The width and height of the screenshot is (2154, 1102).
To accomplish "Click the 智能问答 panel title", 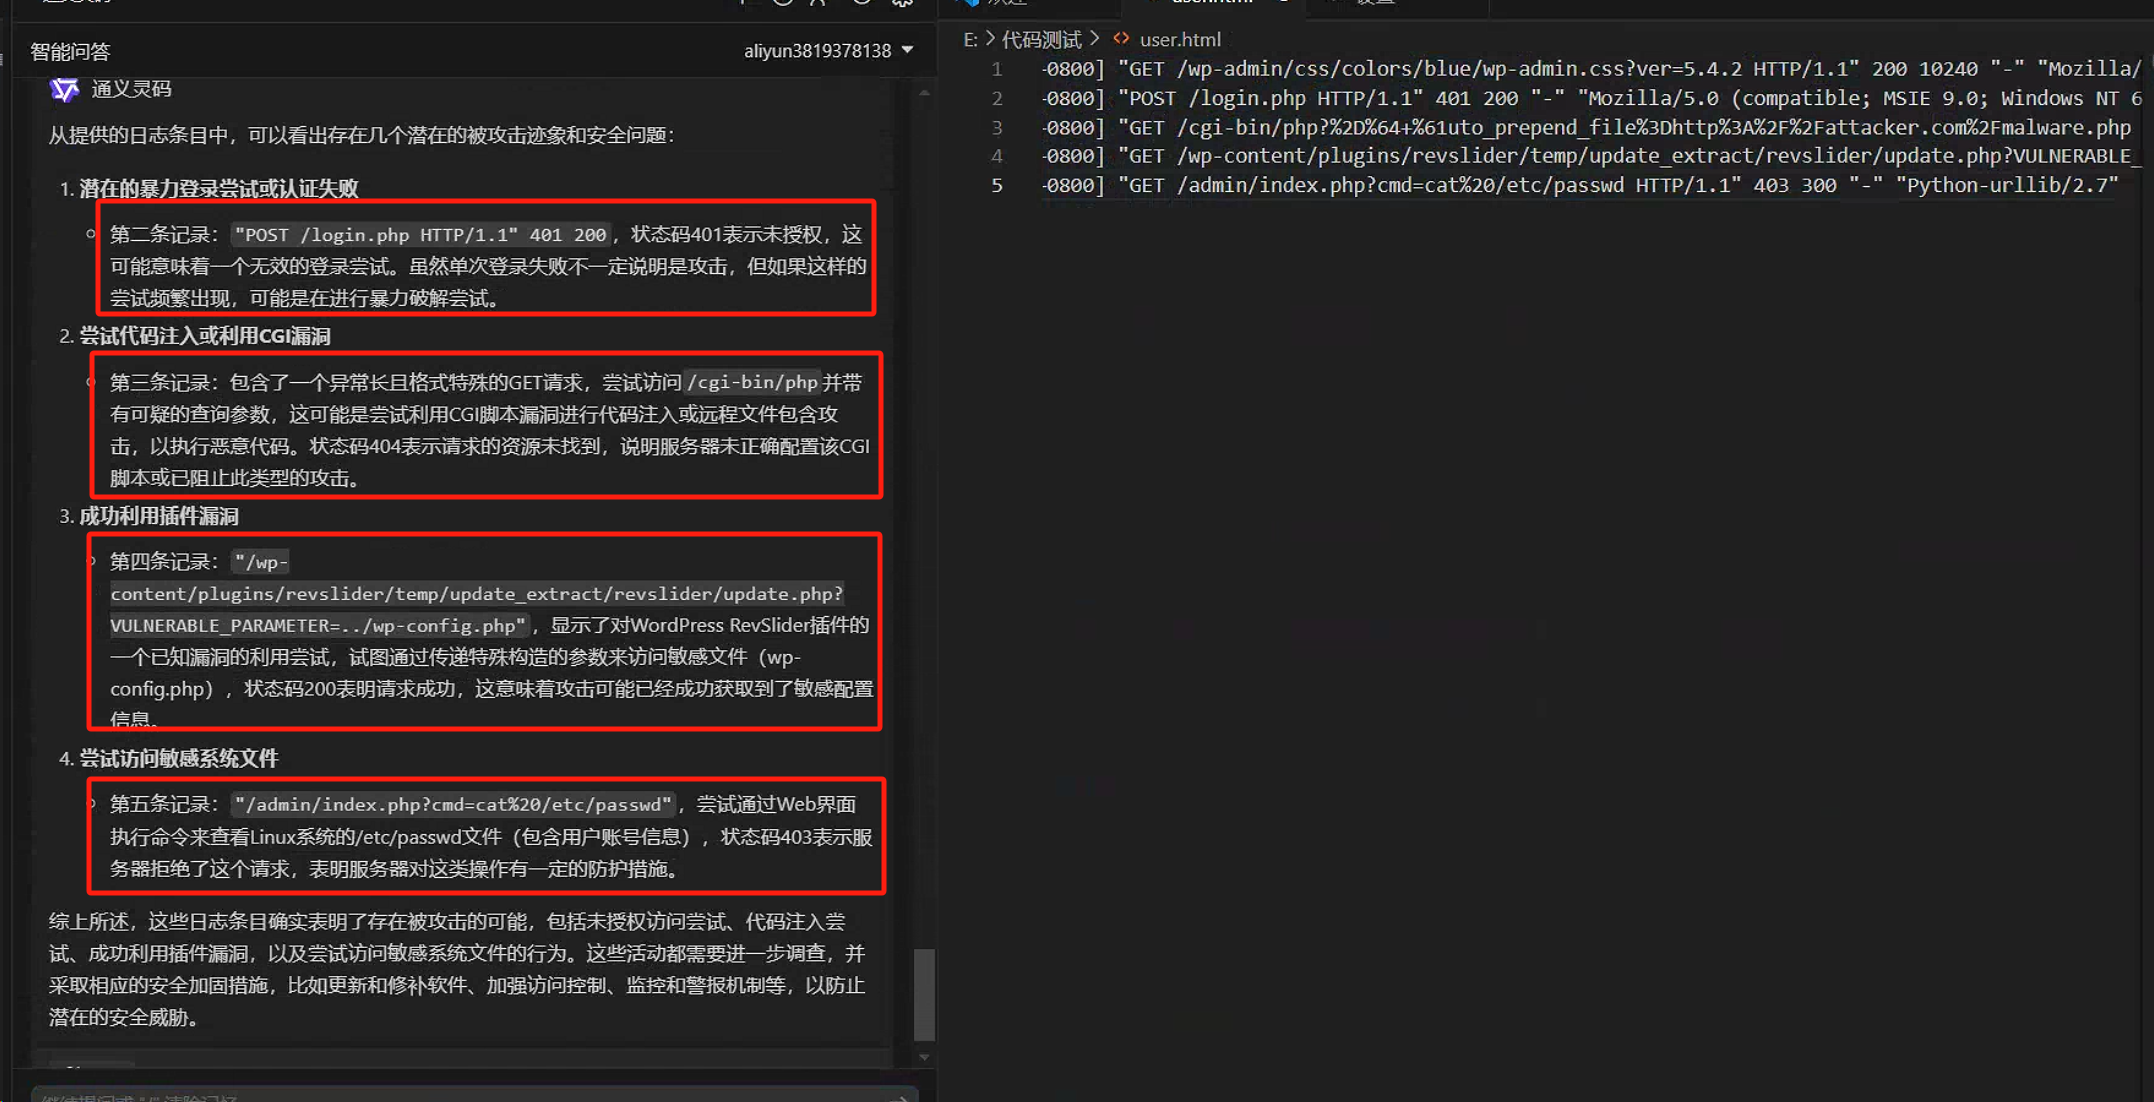I will (x=70, y=51).
